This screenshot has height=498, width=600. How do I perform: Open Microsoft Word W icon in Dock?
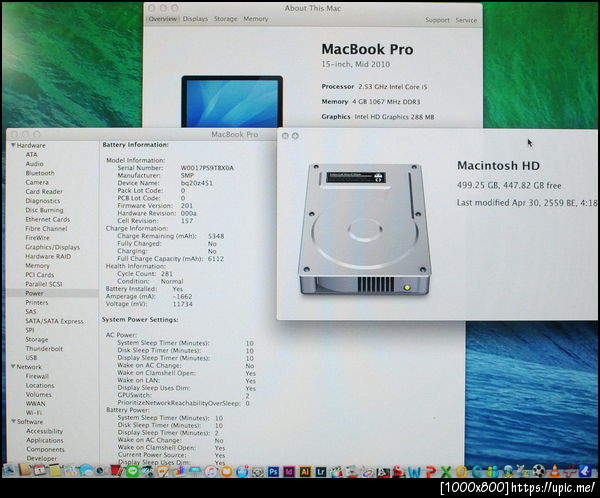point(414,472)
